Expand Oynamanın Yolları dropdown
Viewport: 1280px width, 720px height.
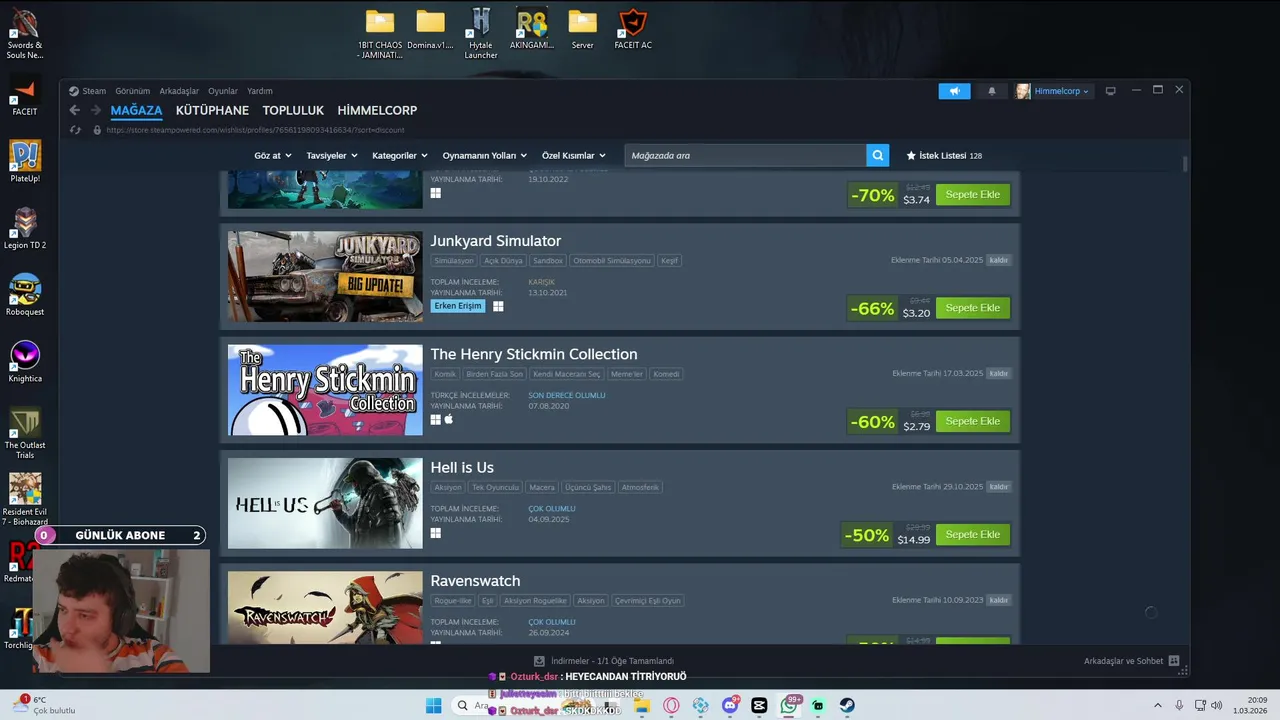point(485,156)
